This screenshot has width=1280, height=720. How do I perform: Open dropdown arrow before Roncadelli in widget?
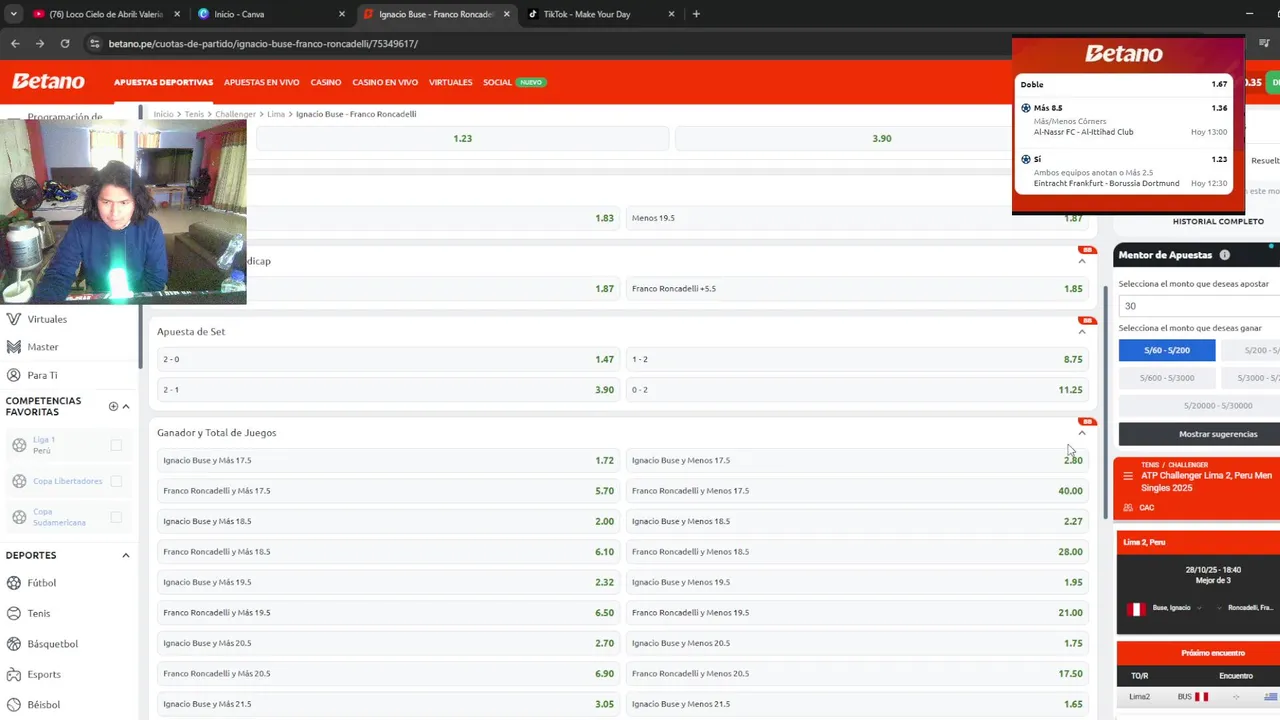[x=1220, y=608]
